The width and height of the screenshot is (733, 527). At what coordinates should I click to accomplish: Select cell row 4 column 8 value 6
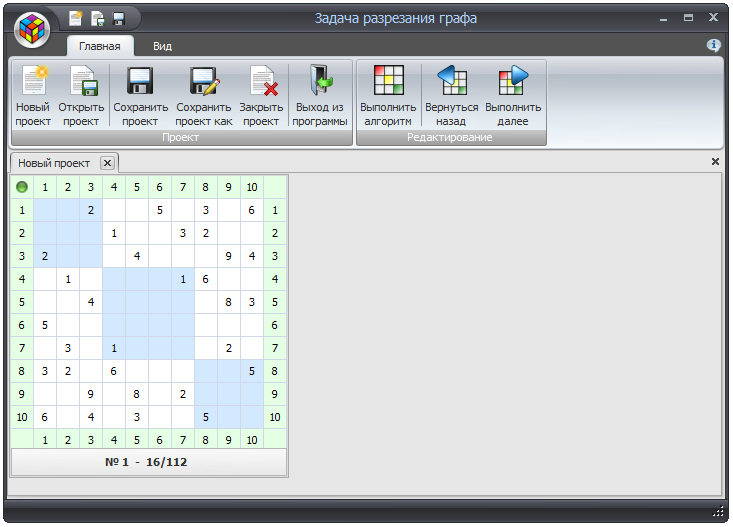pyautogui.click(x=206, y=279)
